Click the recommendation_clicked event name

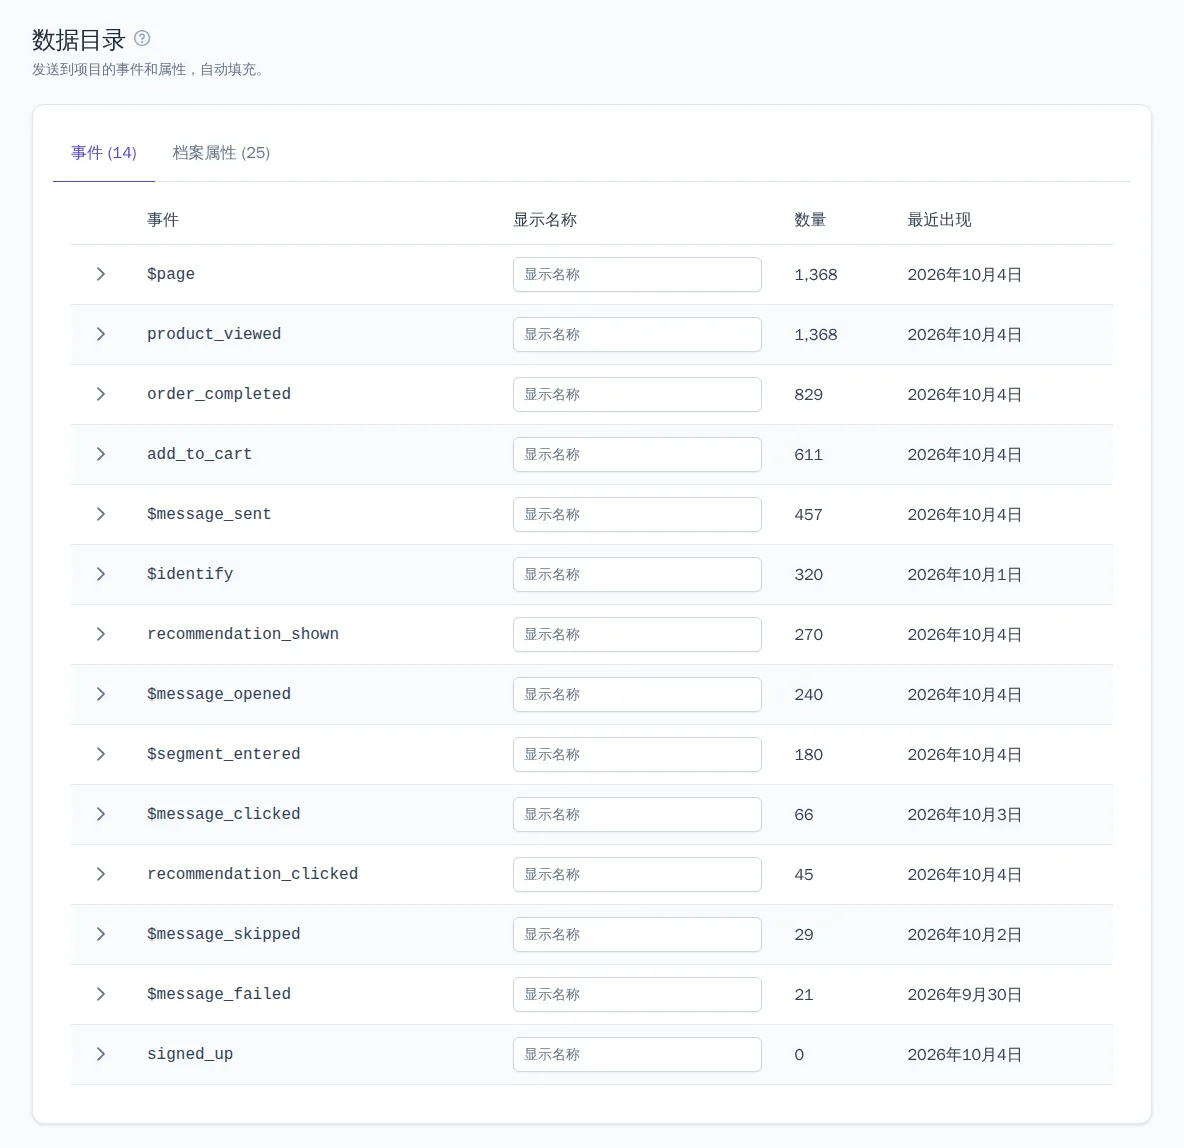(x=252, y=874)
